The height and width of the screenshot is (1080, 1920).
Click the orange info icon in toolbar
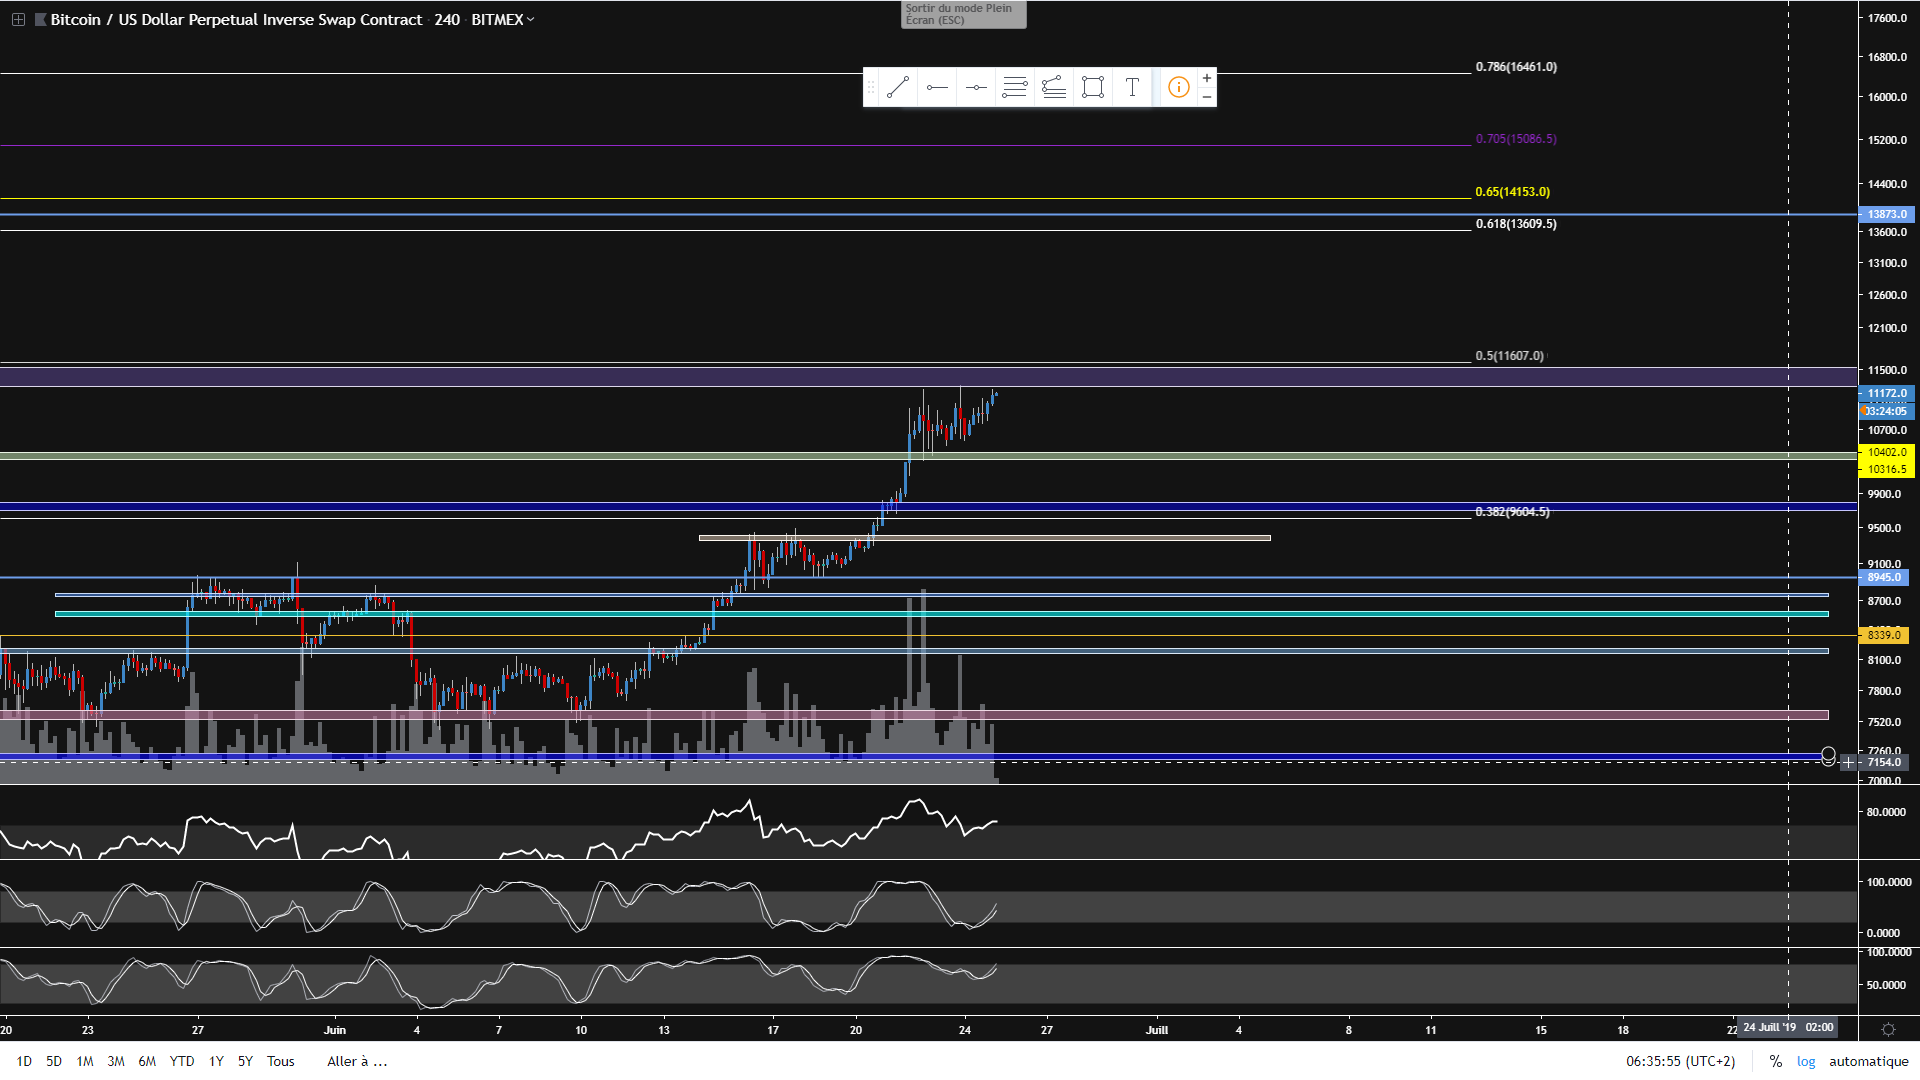click(1179, 88)
